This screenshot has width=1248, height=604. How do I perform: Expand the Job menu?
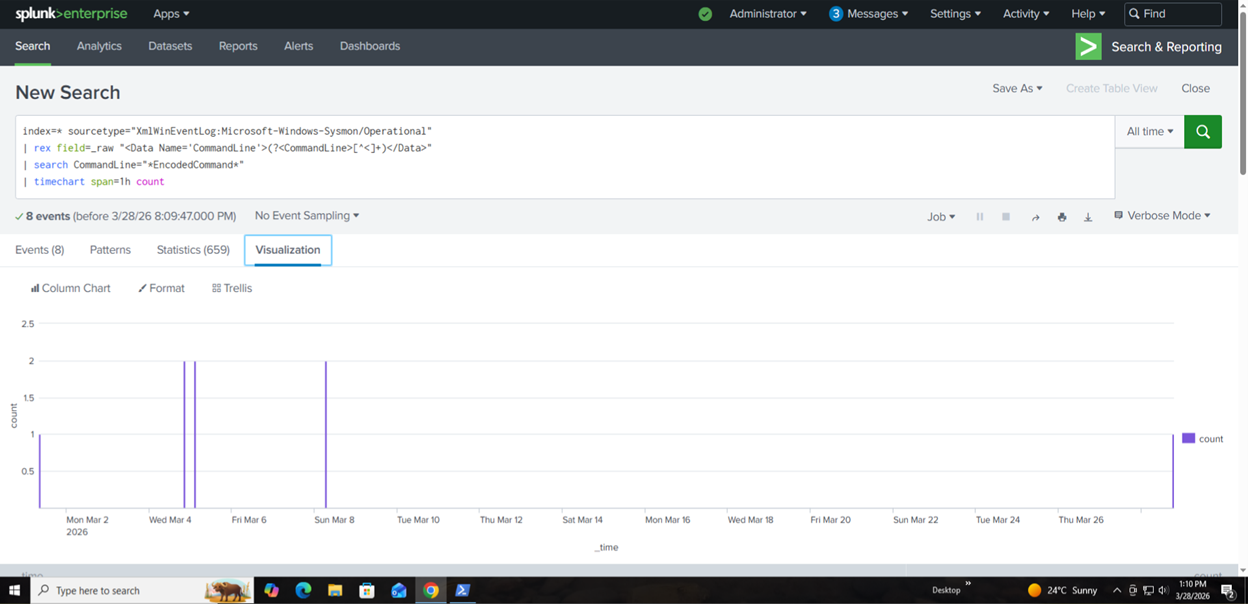[940, 217]
